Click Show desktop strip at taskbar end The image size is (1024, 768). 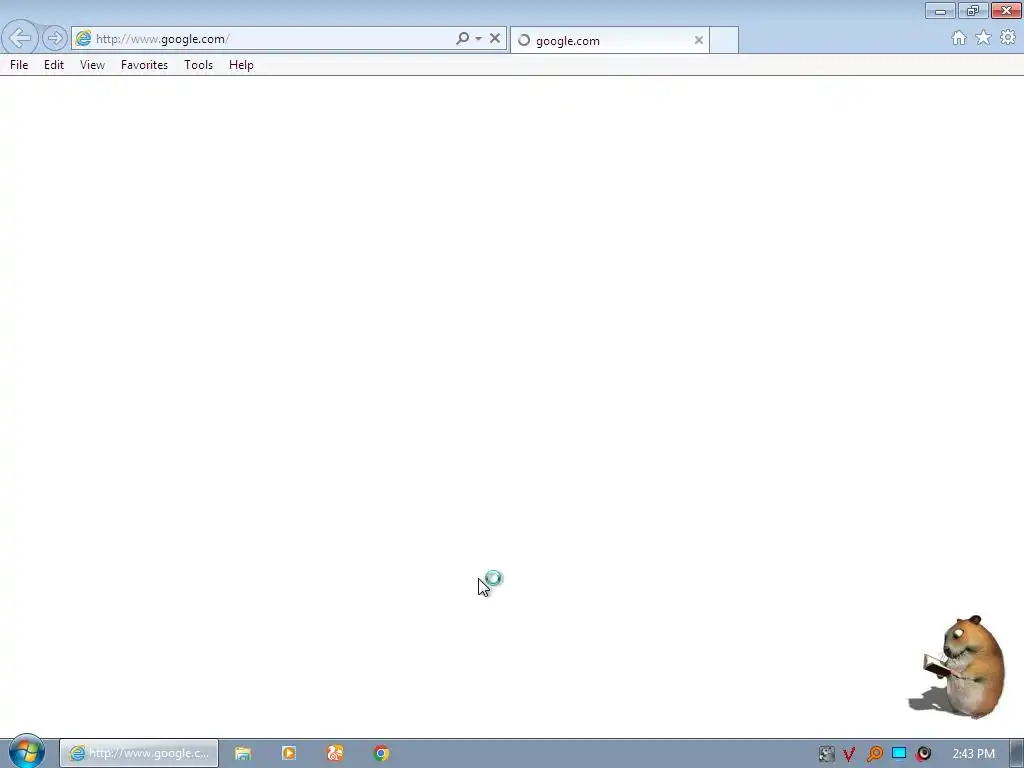pyautogui.click(x=1017, y=754)
